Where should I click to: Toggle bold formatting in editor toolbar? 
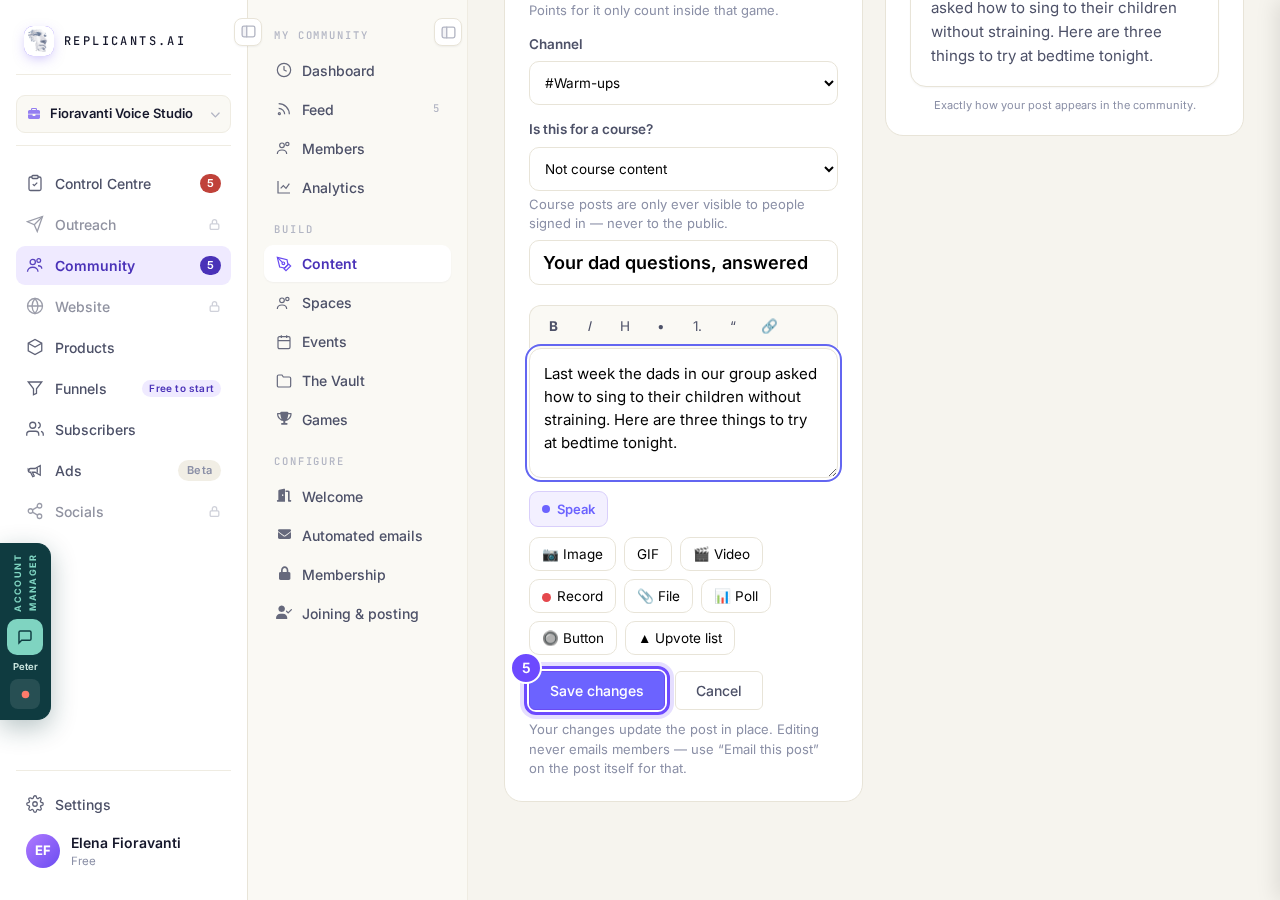tap(553, 326)
